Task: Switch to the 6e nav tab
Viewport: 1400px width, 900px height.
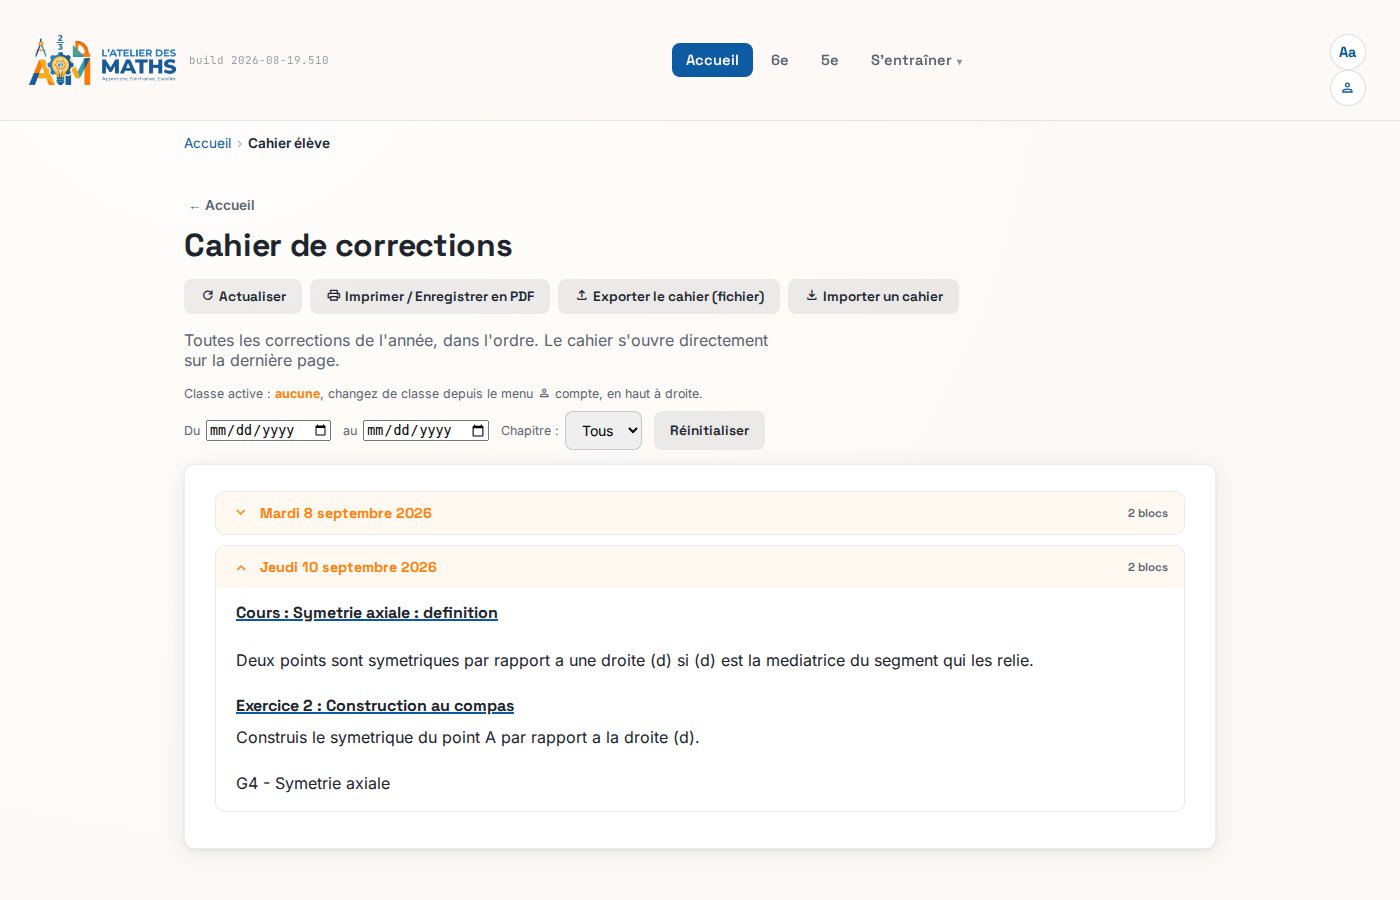Action: tap(780, 60)
